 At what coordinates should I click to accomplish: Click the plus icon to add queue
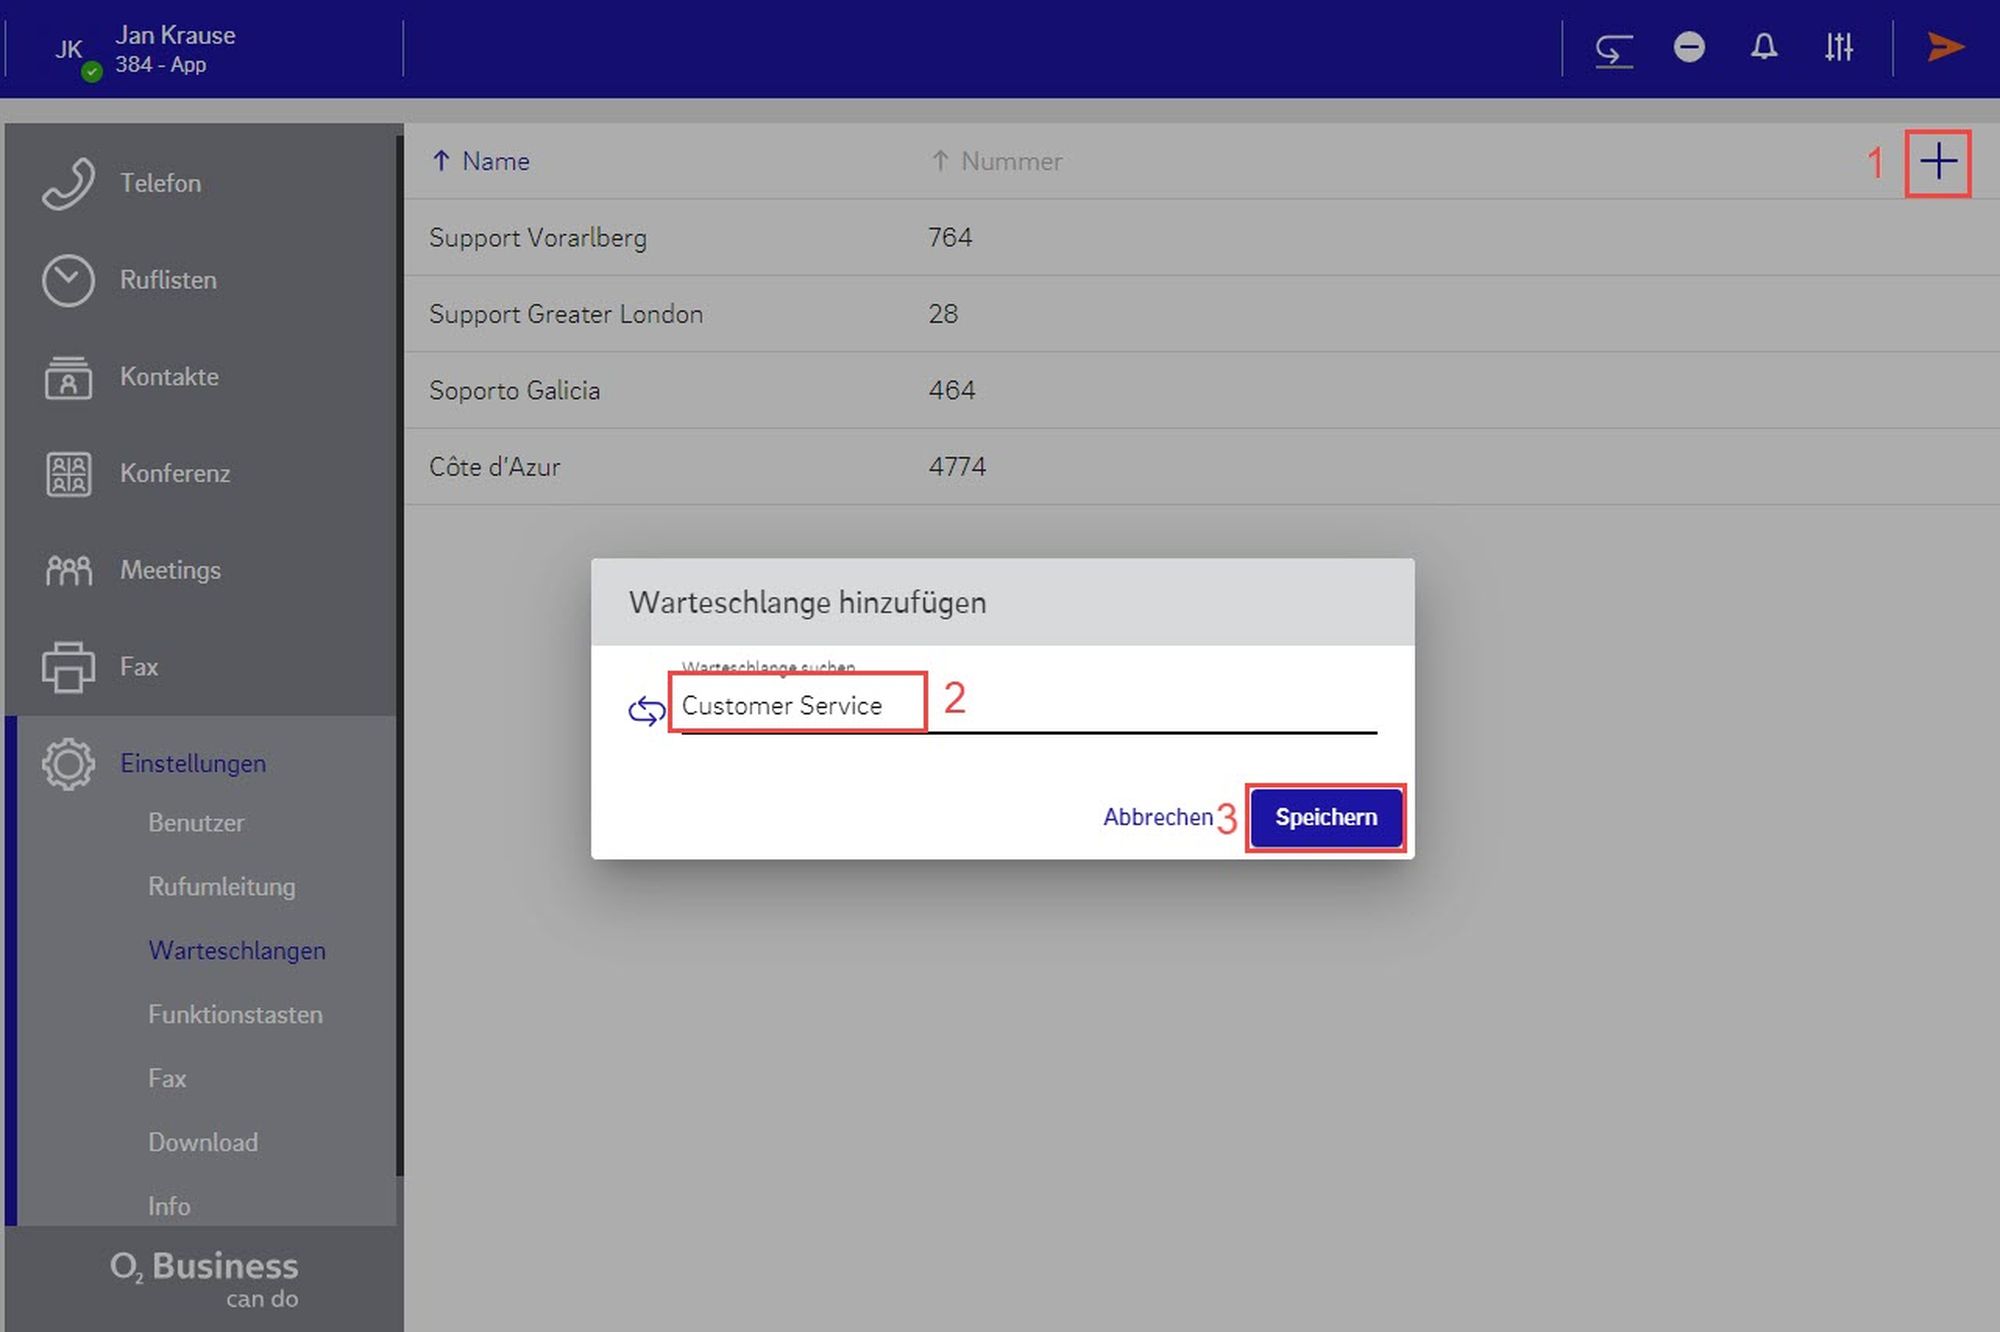(x=1937, y=162)
